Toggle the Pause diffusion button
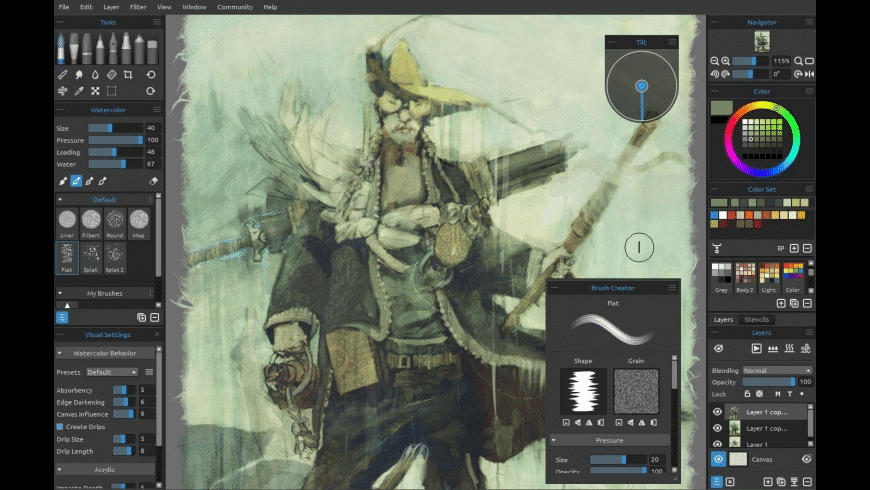Viewport: 870px width, 490px height. (756, 348)
